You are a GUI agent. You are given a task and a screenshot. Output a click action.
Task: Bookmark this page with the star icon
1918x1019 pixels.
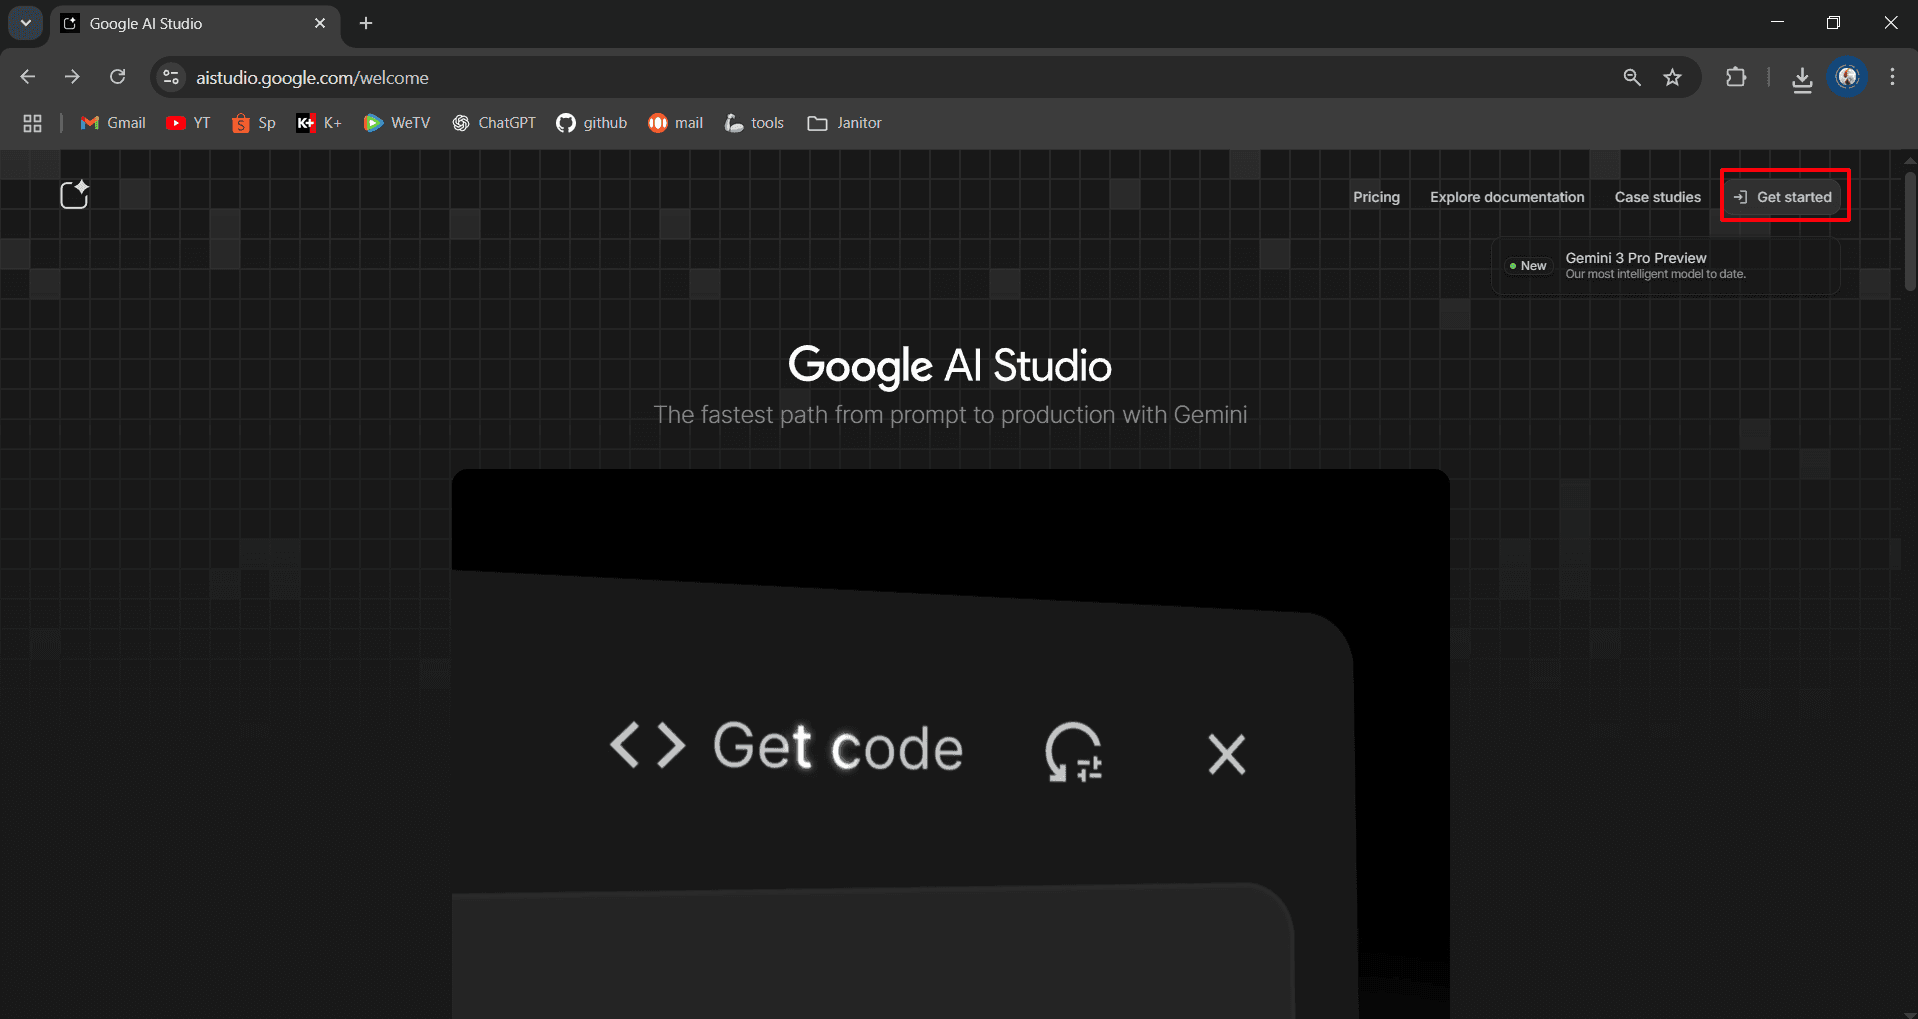[1673, 77]
